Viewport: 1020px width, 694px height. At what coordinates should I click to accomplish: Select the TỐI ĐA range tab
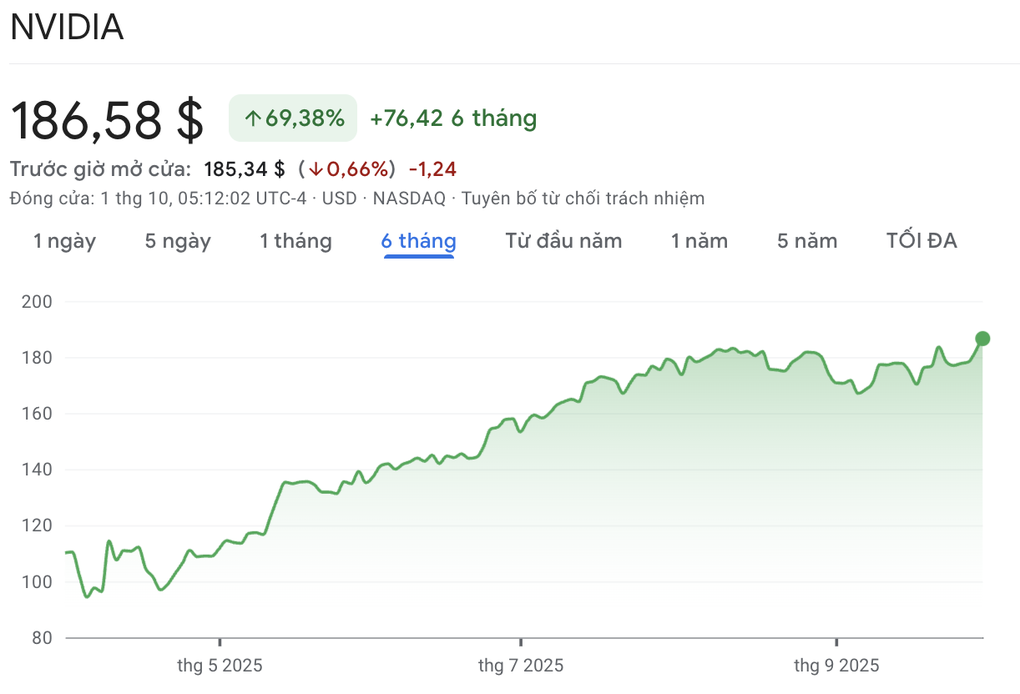pyautogui.click(x=921, y=241)
